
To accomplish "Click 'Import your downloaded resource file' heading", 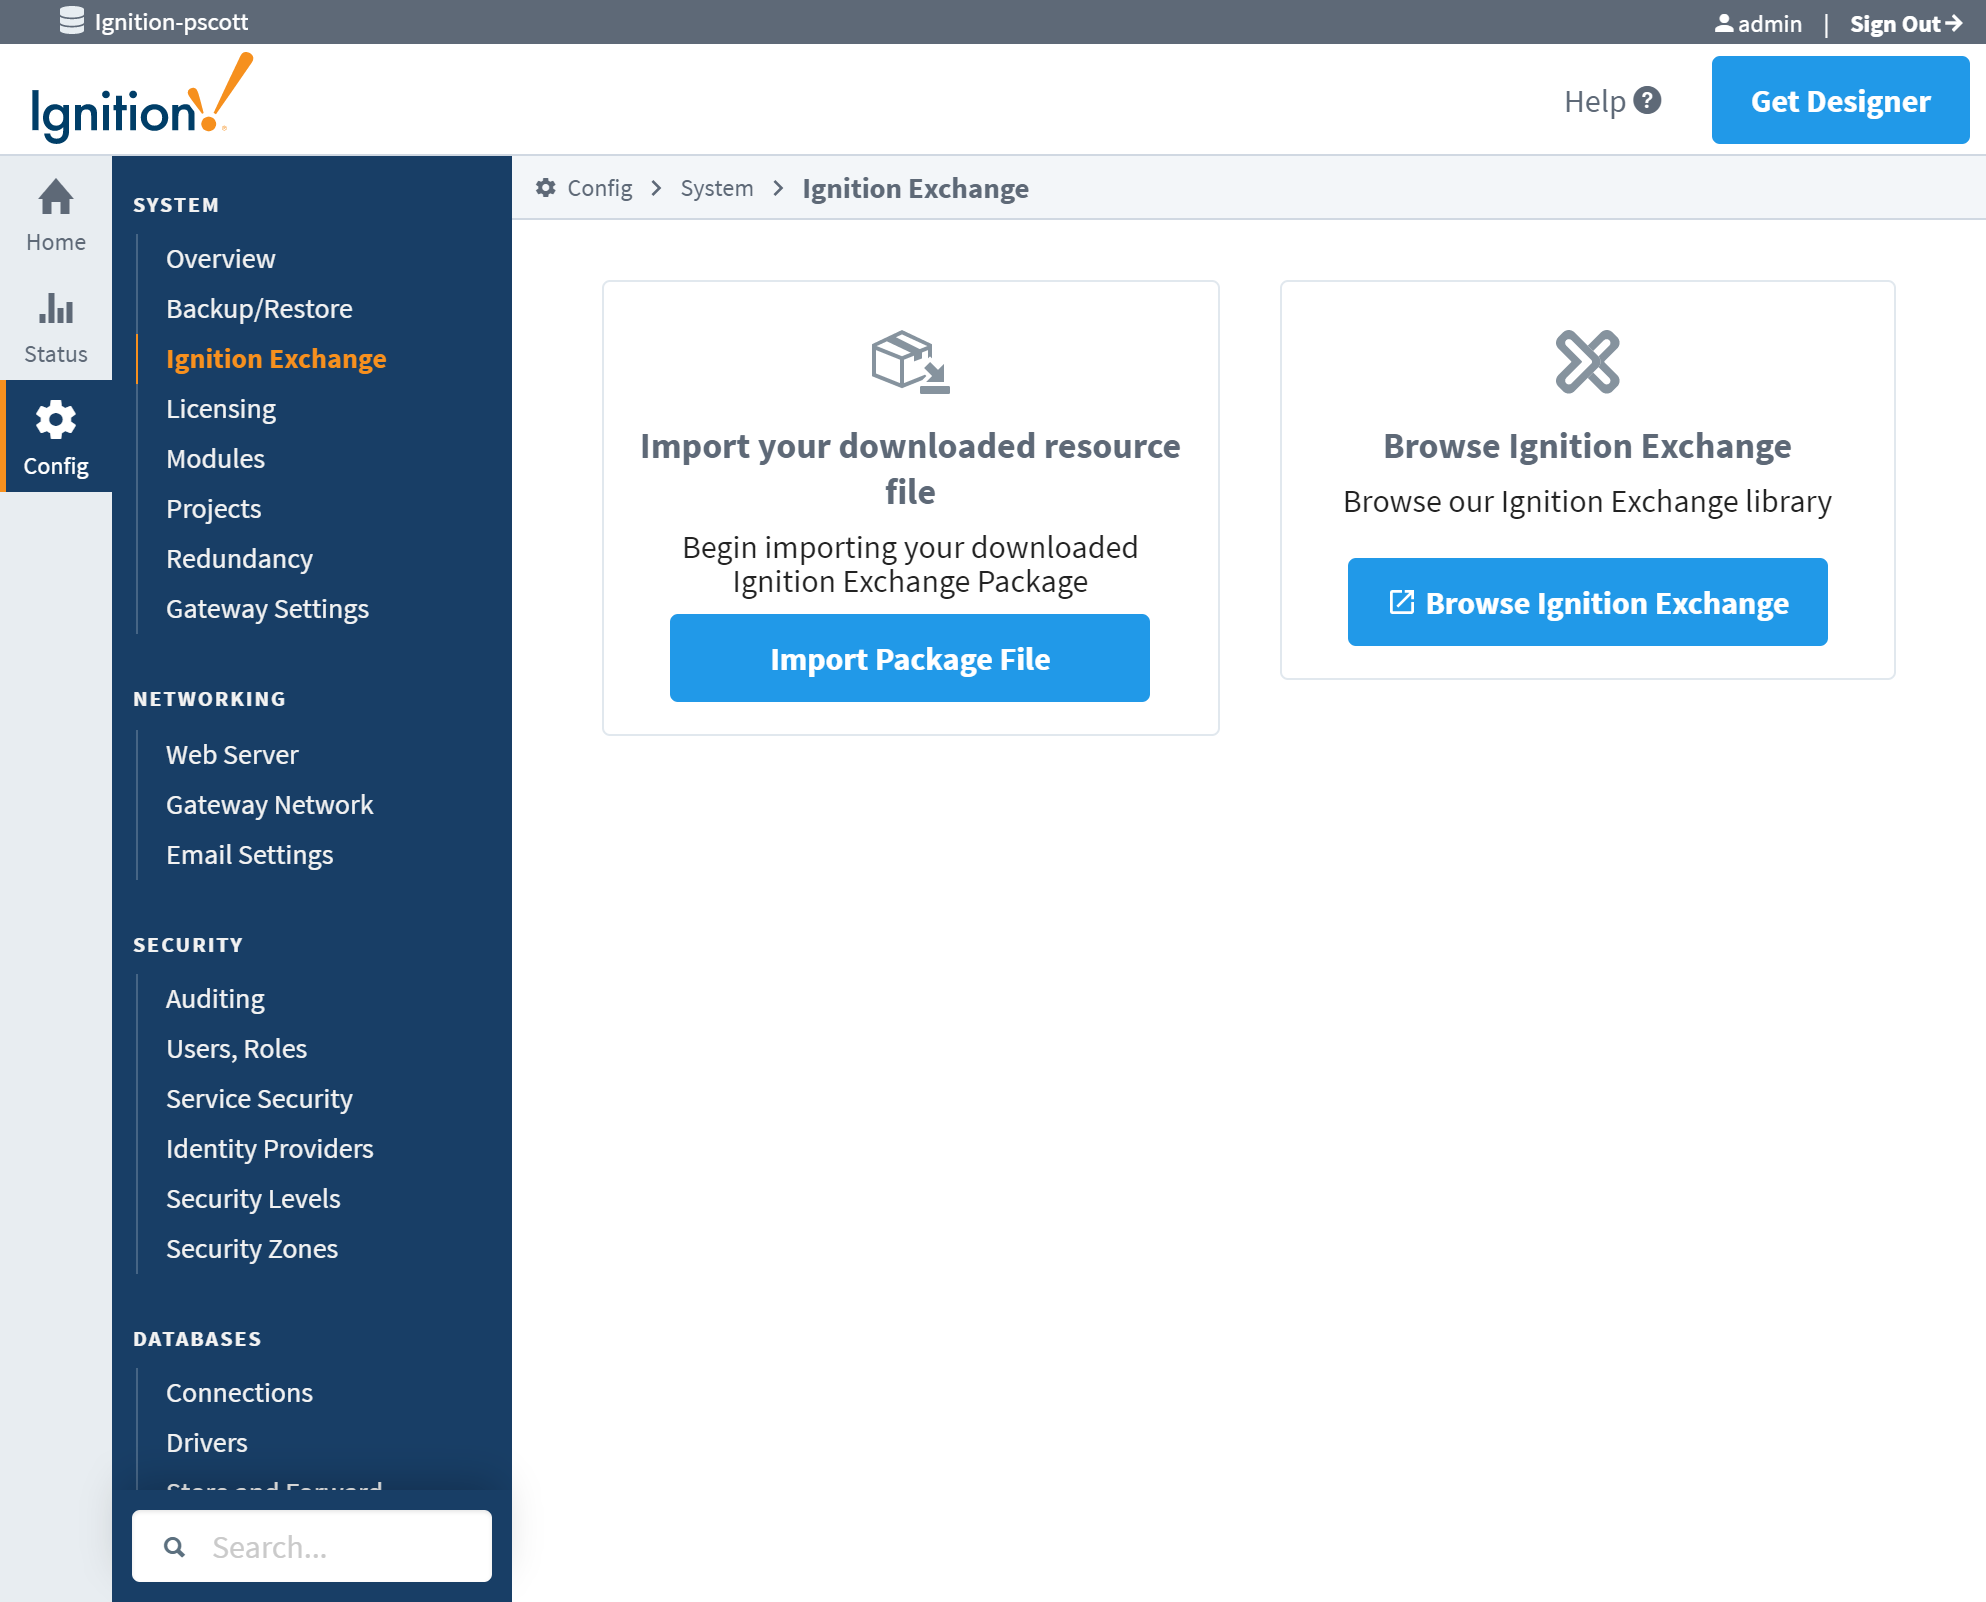I will 910,468.
